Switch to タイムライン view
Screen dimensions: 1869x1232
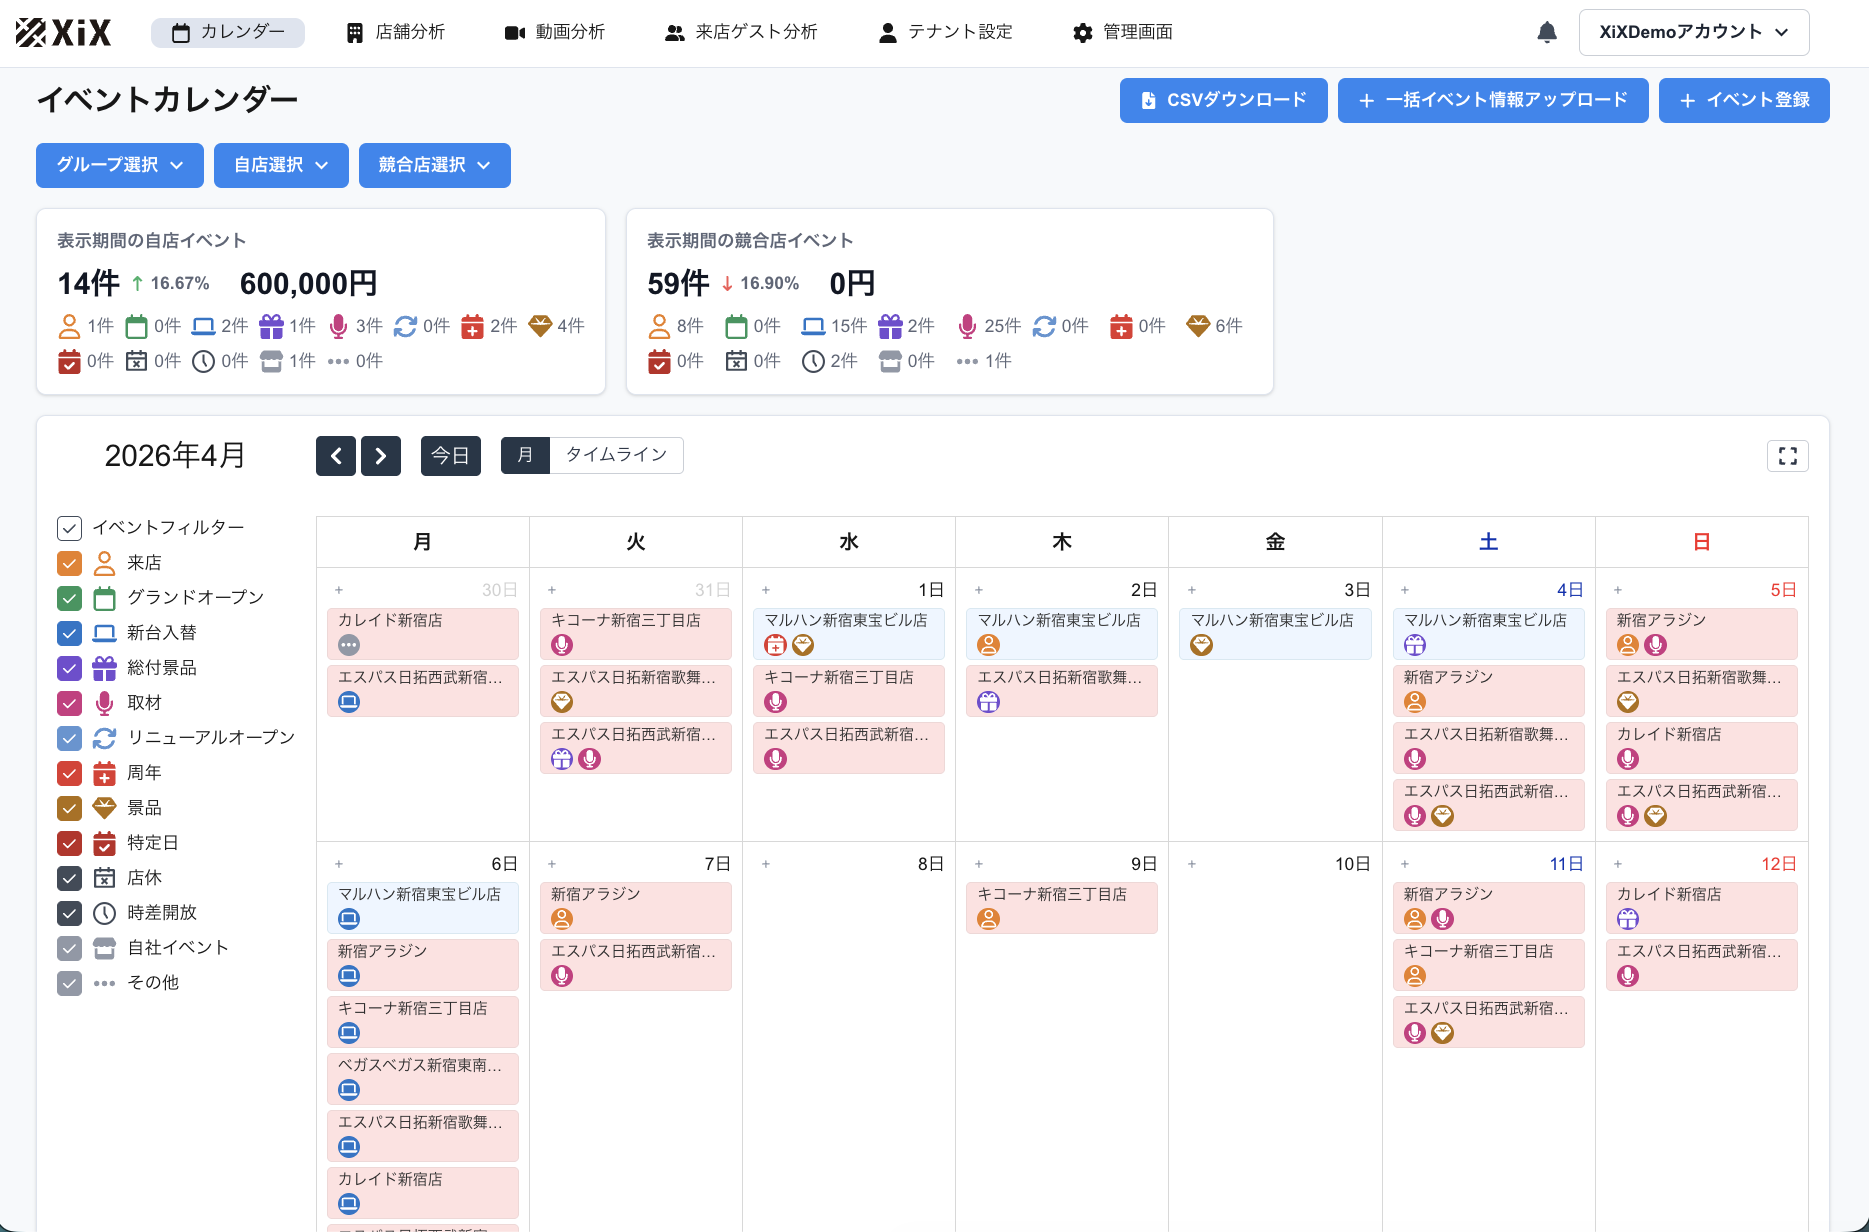pyautogui.click(x=616, y=455)
